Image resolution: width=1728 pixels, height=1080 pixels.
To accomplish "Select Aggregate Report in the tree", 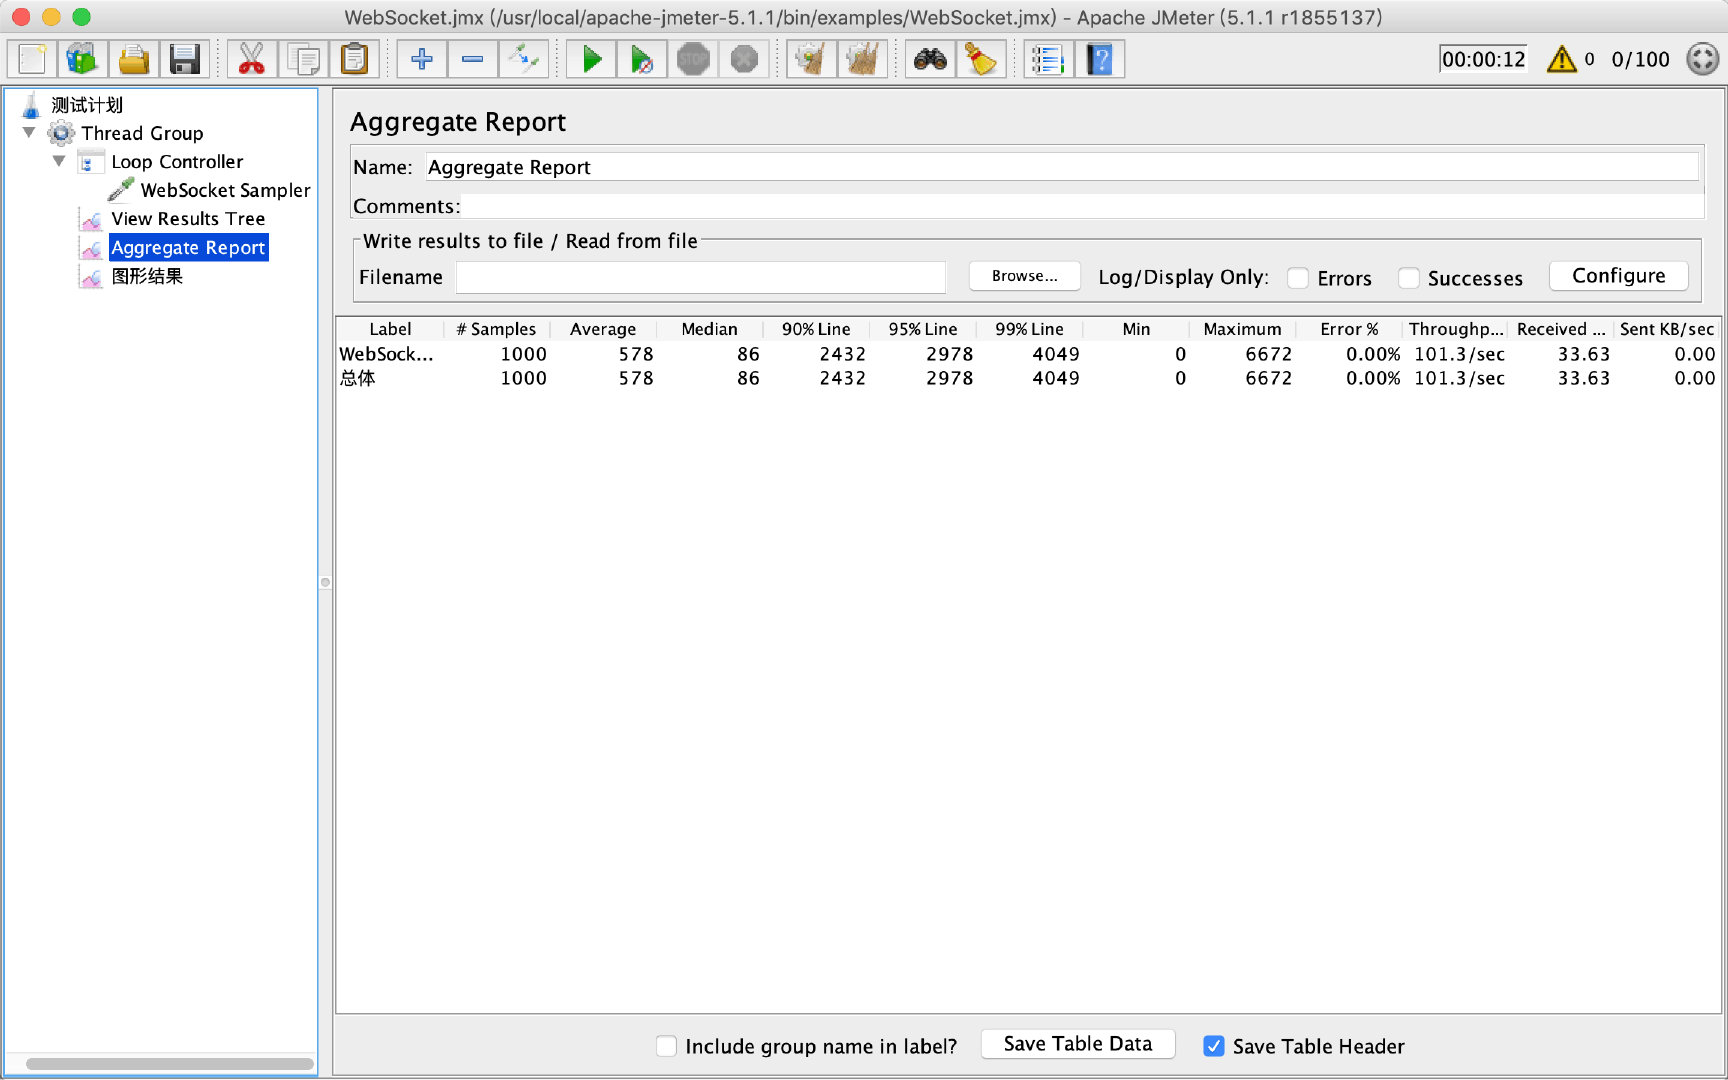I will click(188, 247).
